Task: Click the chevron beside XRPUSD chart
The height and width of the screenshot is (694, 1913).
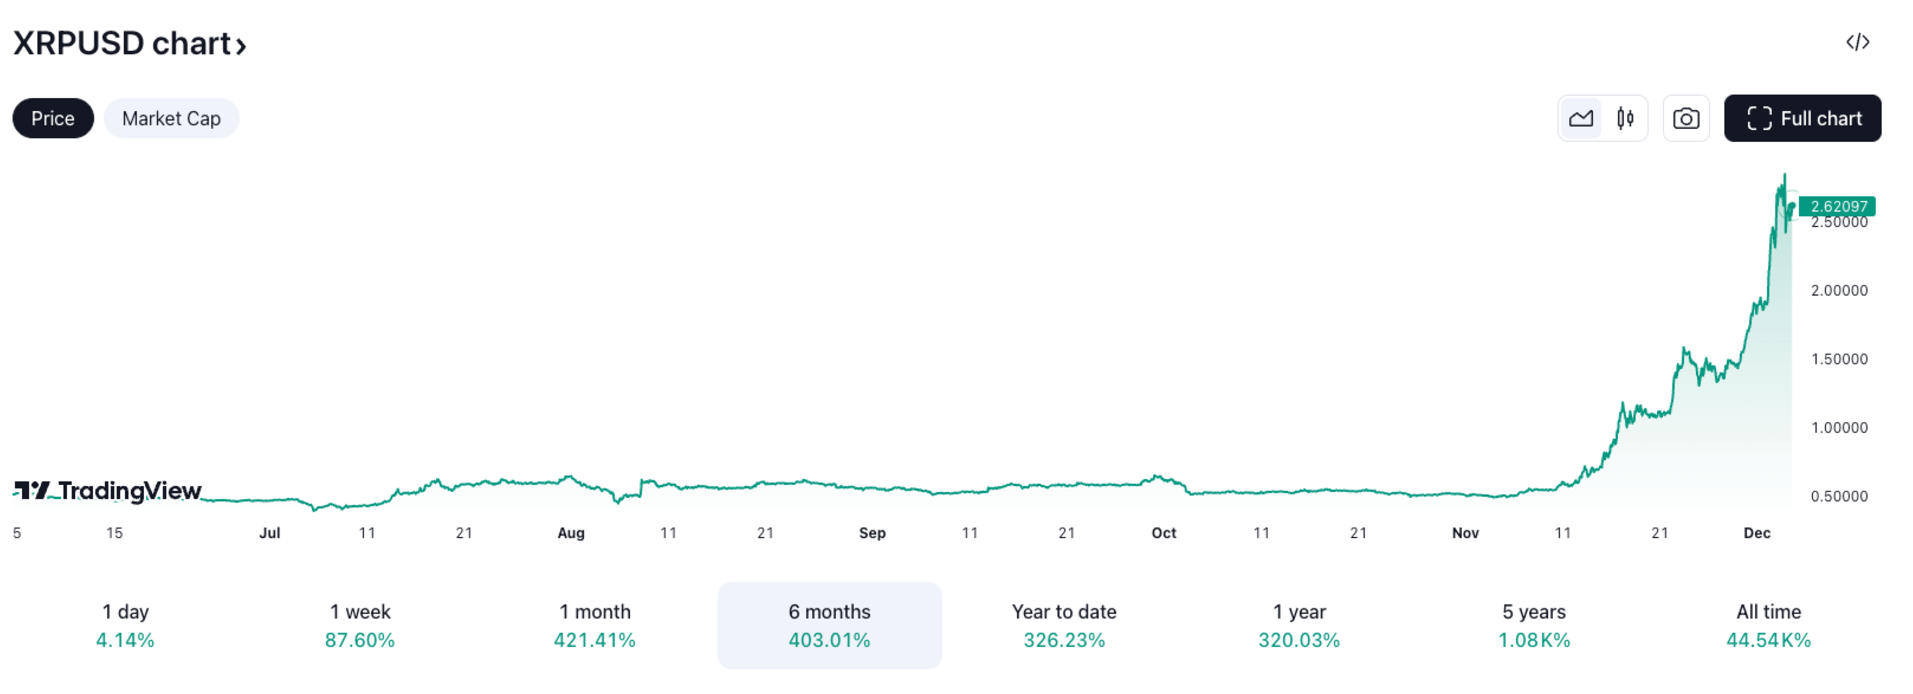Action: coord(241,46)
